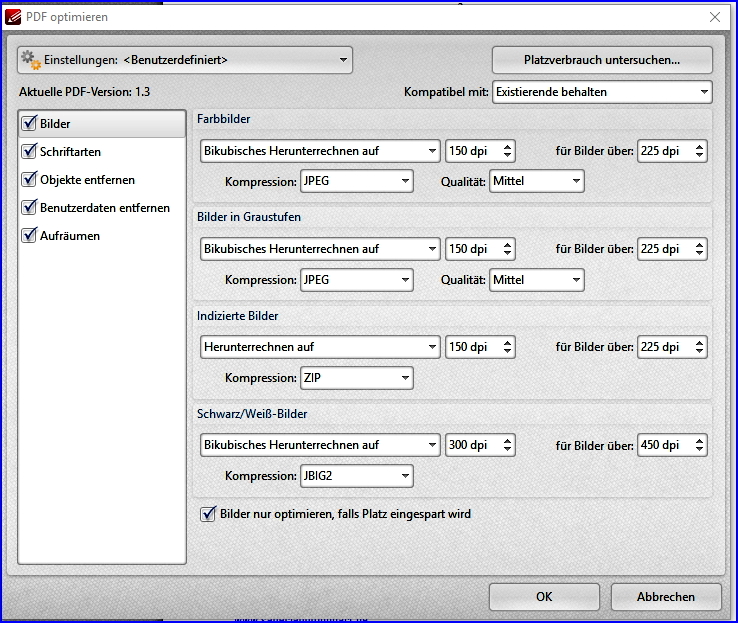Click the gear settings icon beside Einstellungen
Viewport: 738px width, 623px height.
pos(31,60)
